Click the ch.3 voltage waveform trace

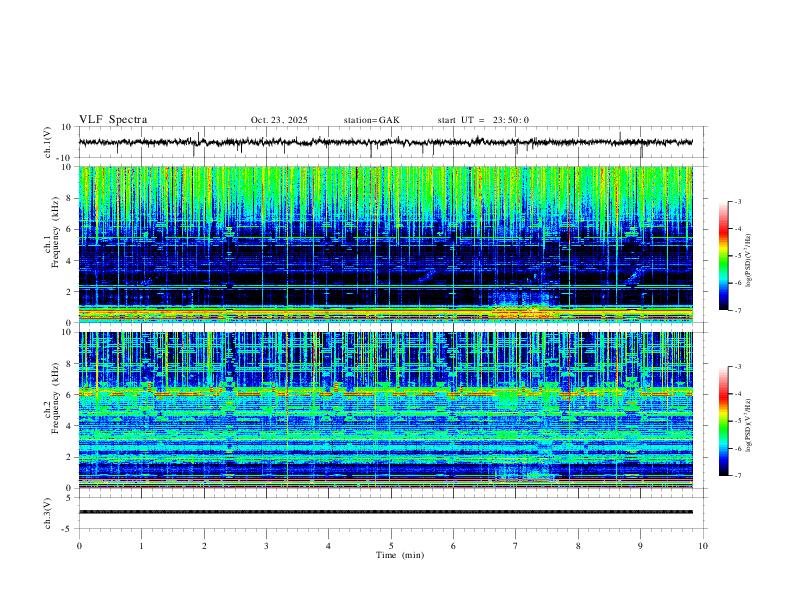pos(385,512)
